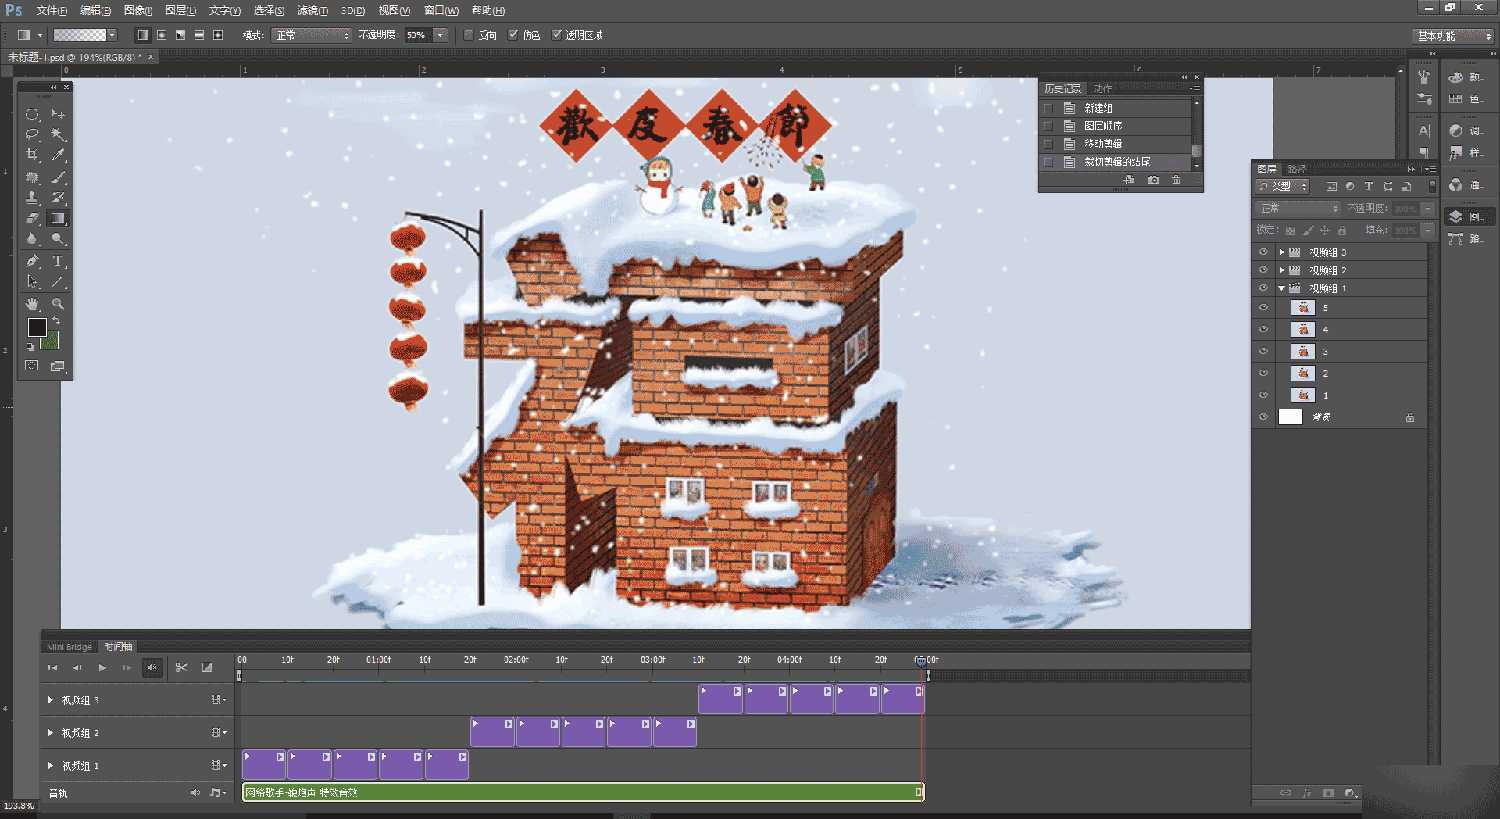Select the Lasso tool
This screenshot has height=819, width=1500.
click(x=32, y=134)
